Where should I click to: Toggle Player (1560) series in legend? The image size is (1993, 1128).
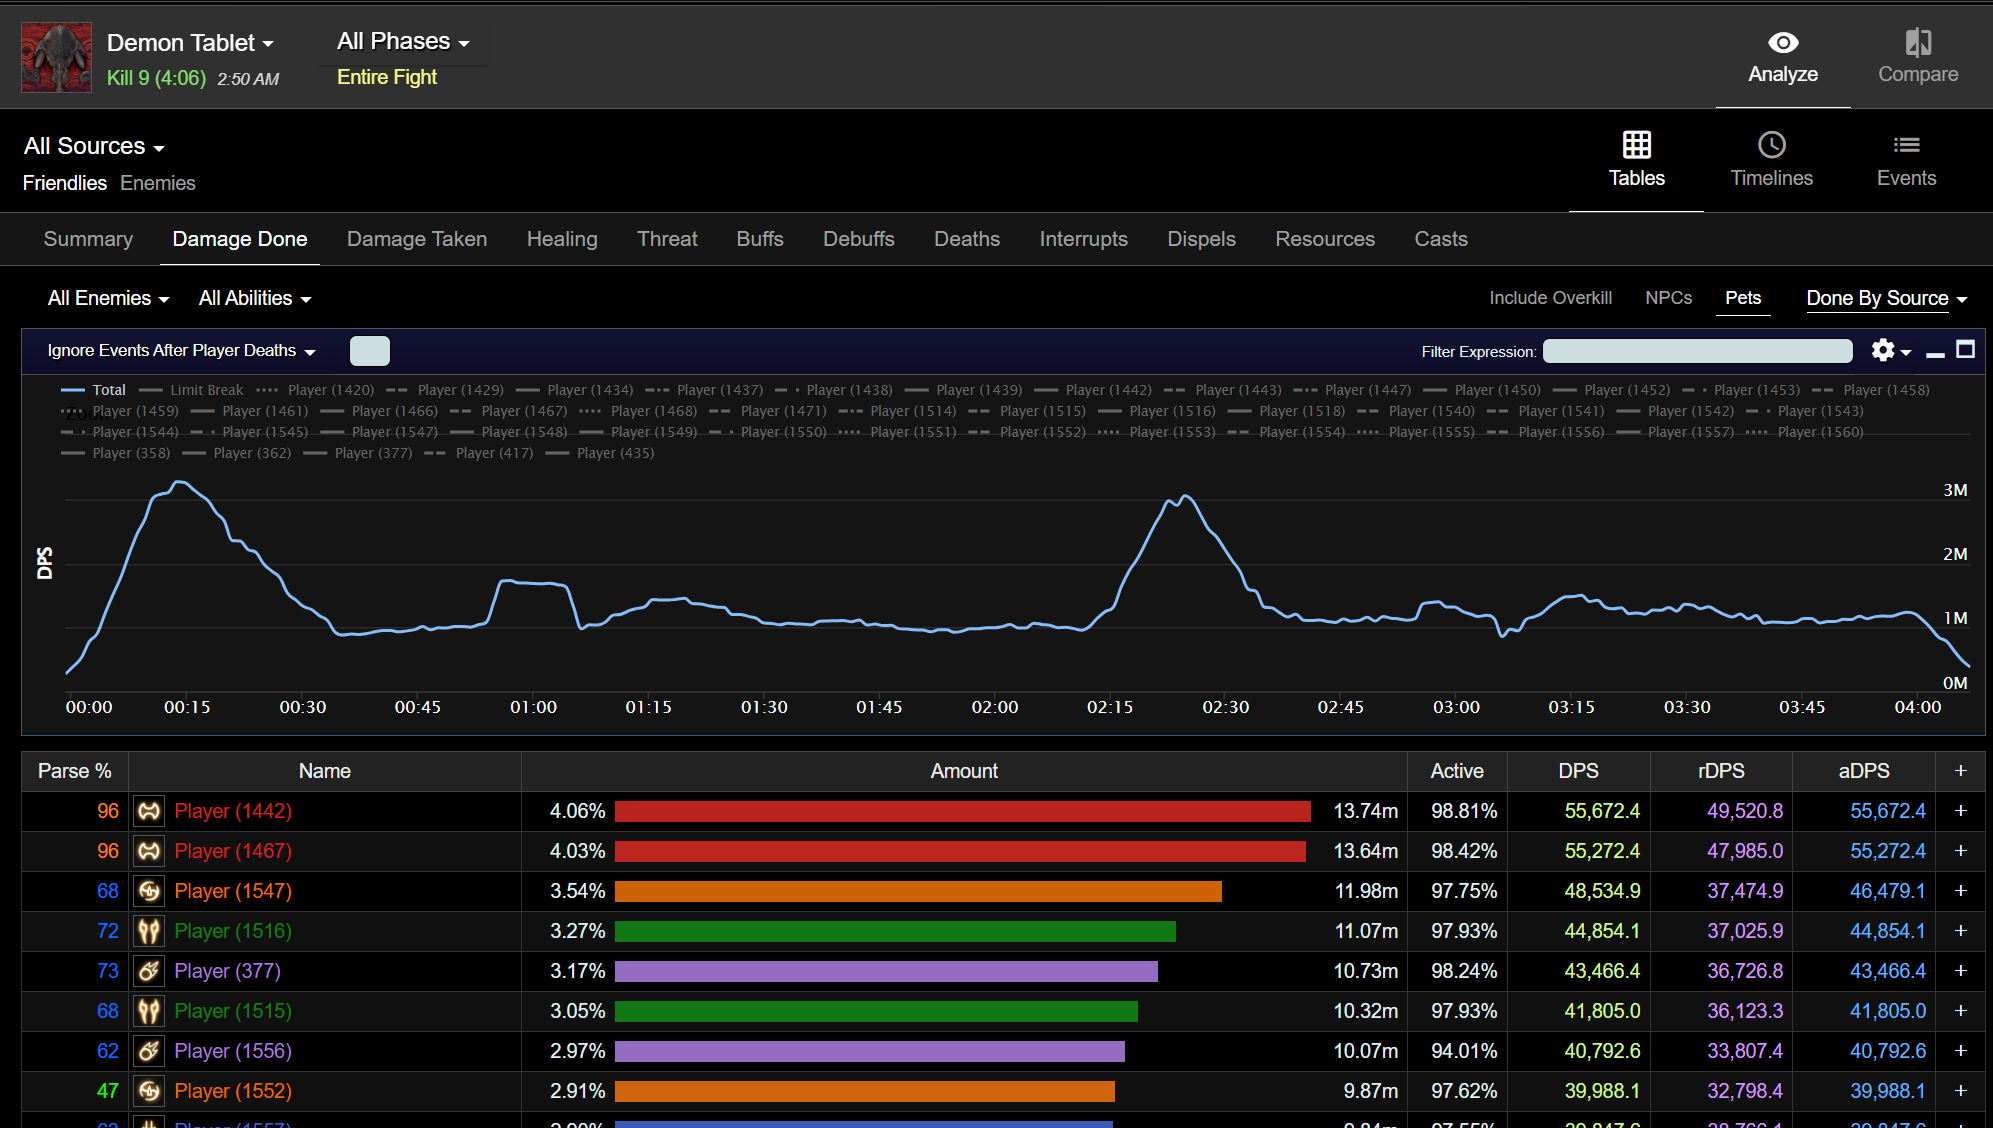click(x=1804, y=432)
